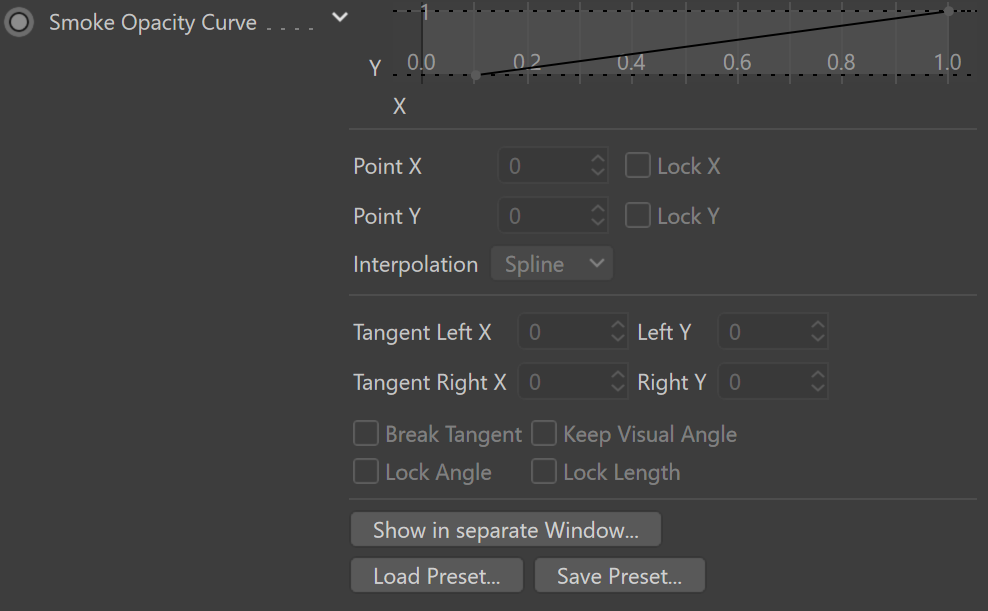This screenshot has height=611, width=988.
Task: Collapse the Smoke Opacity Curve chevron
Action: [x=340, y=17]
